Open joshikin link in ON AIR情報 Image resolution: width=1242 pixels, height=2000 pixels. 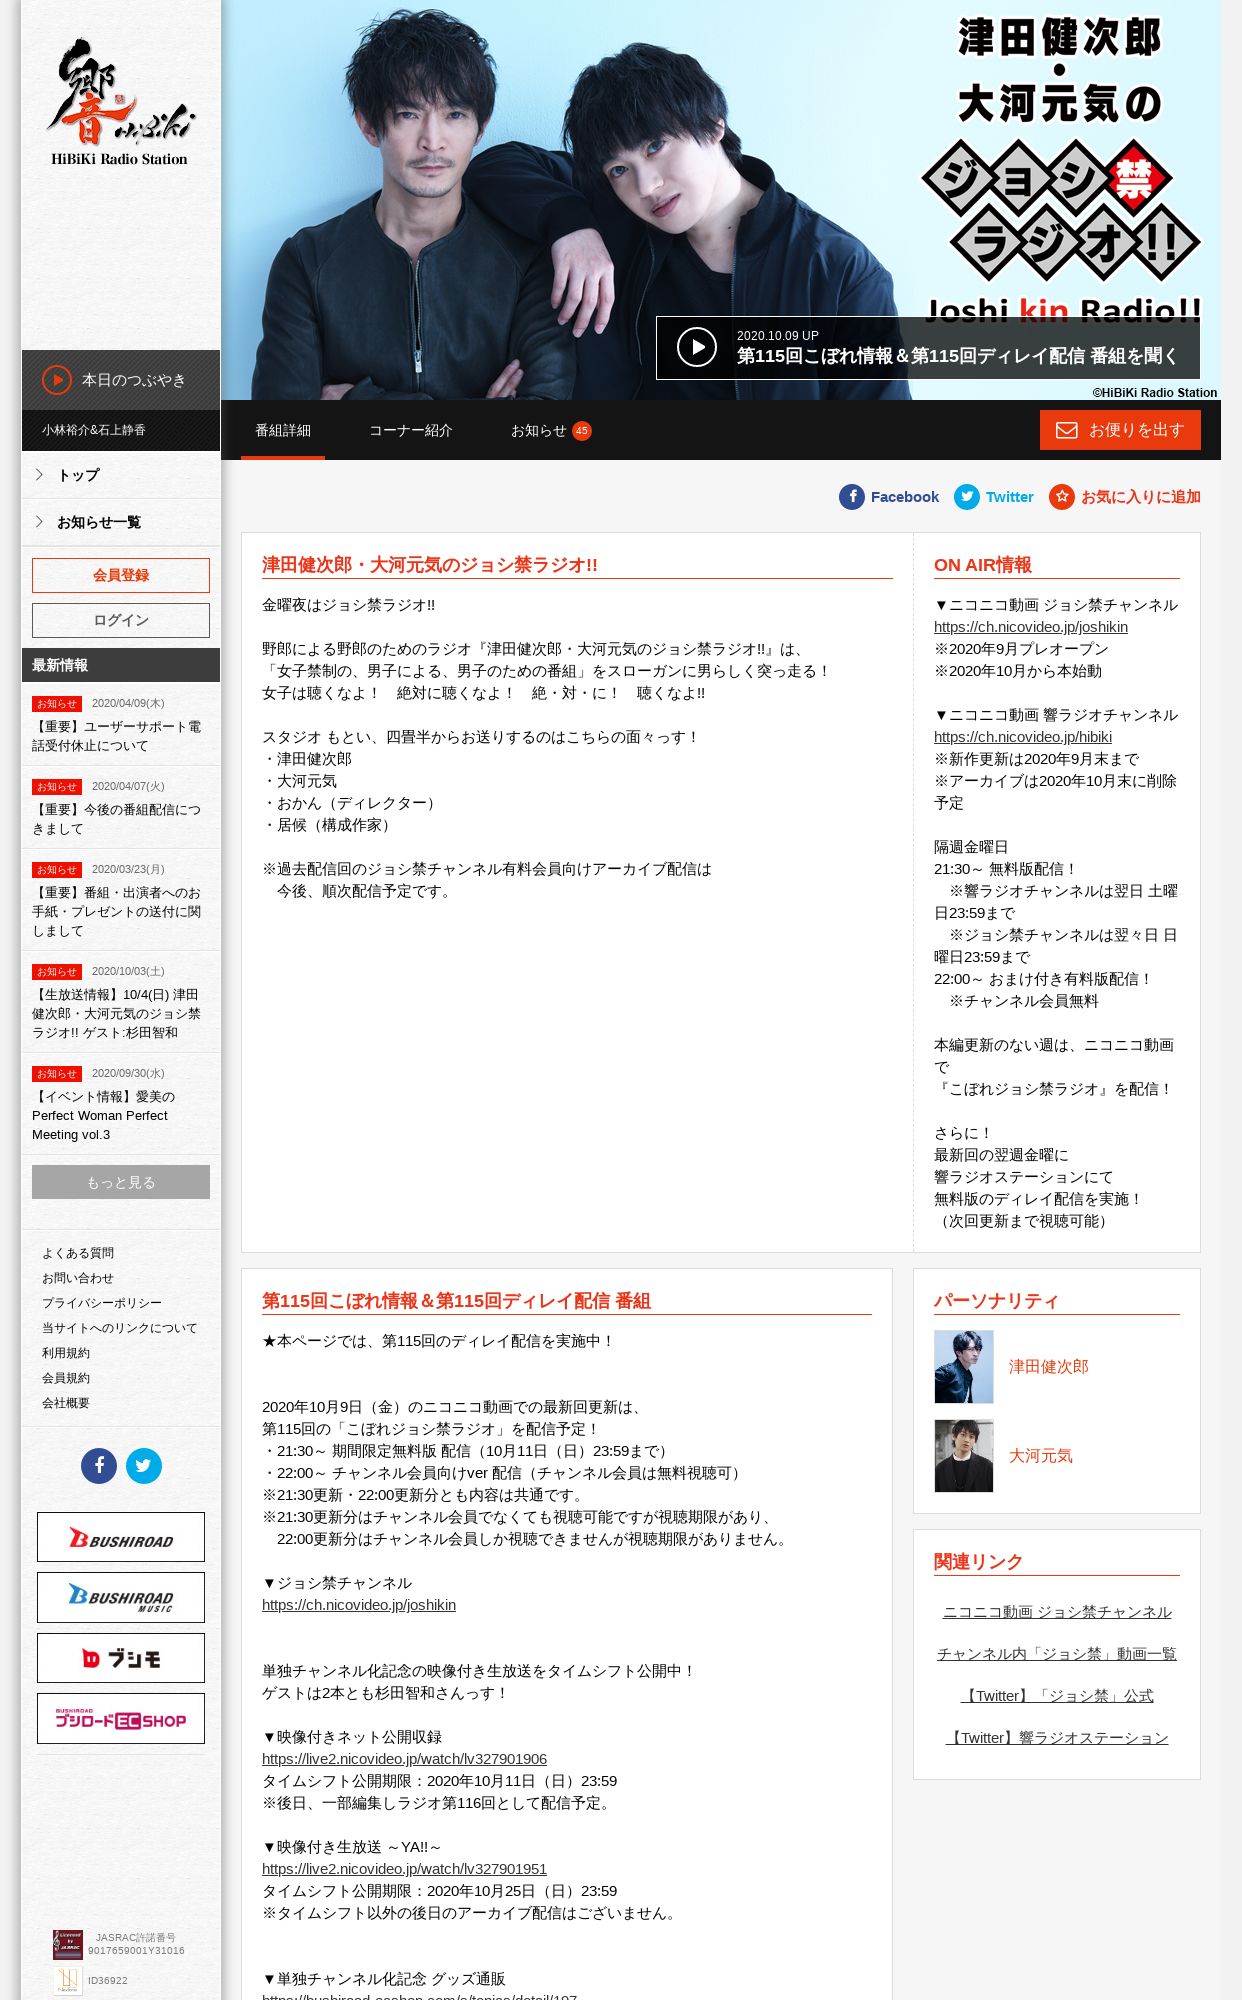coord(1031,627)
